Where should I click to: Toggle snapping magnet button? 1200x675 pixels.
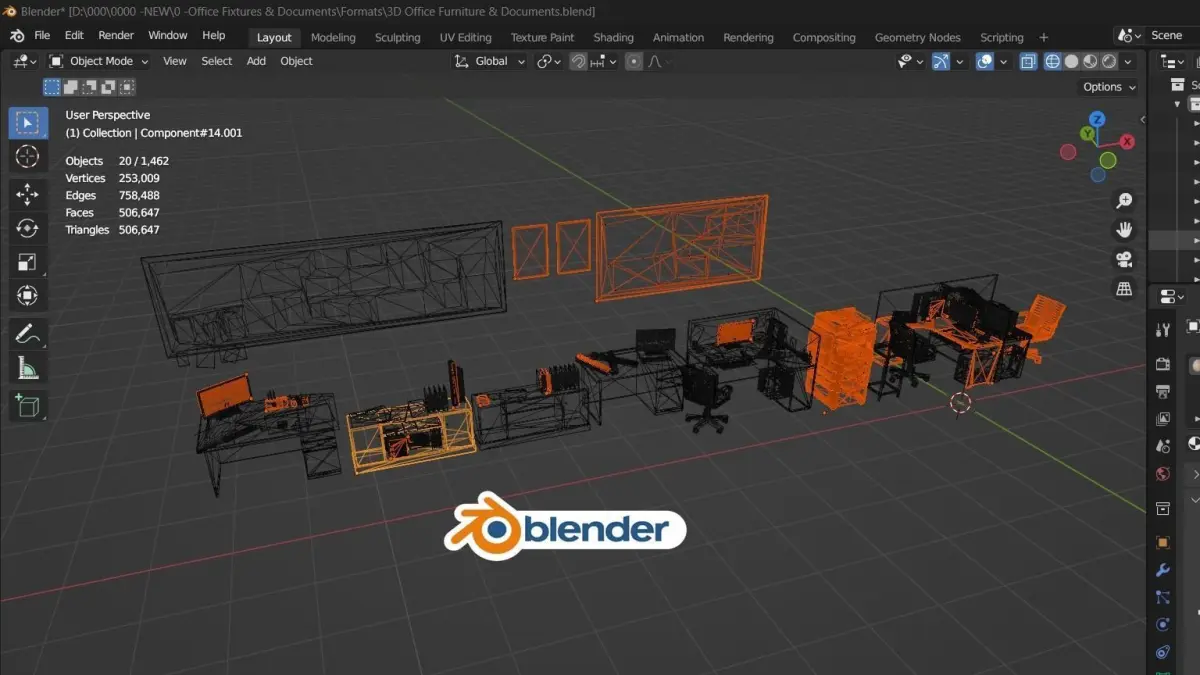tap(578, 61)
